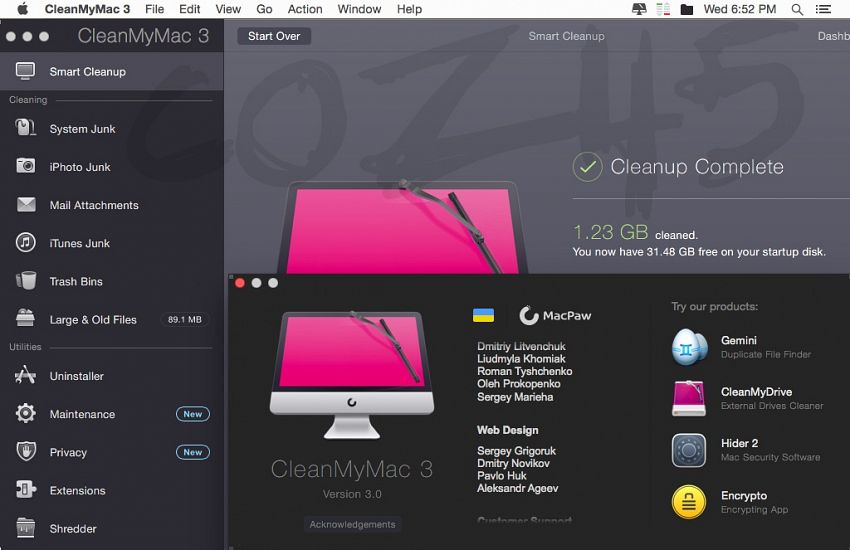Close the About window with red button
This screenshot has height=550, width=850.
click(240, 283)
